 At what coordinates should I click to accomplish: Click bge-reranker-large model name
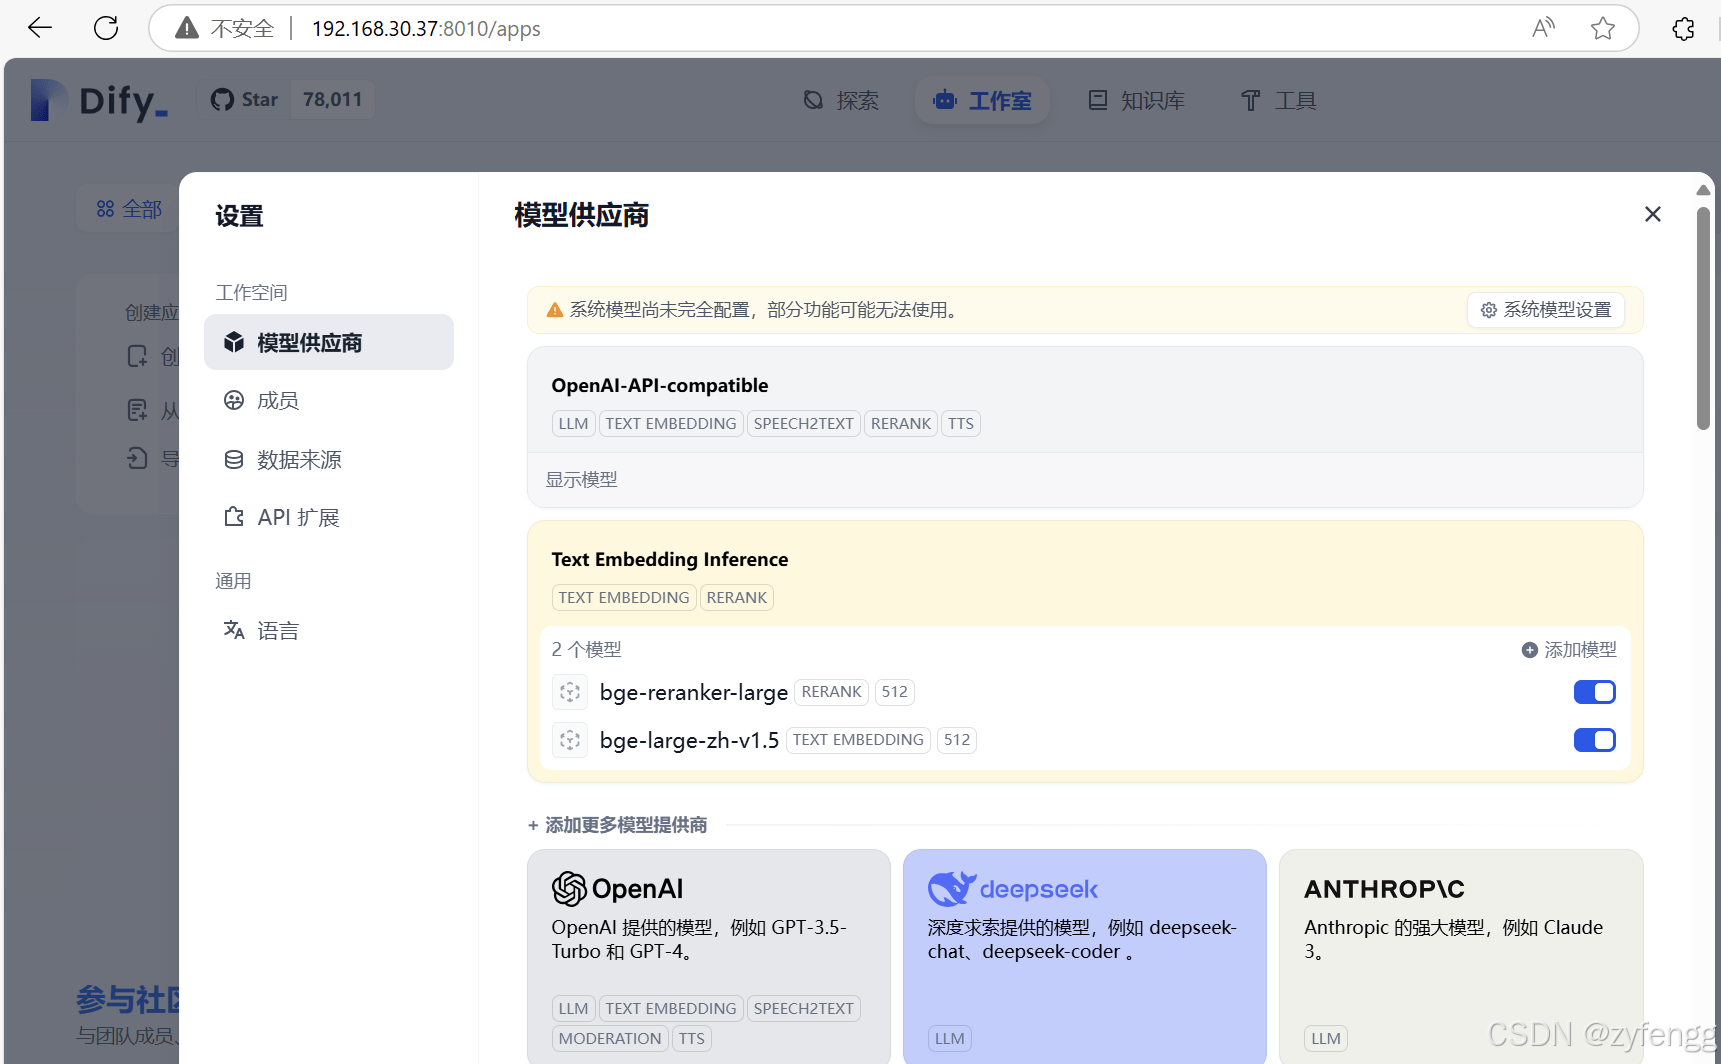point(694,692)
